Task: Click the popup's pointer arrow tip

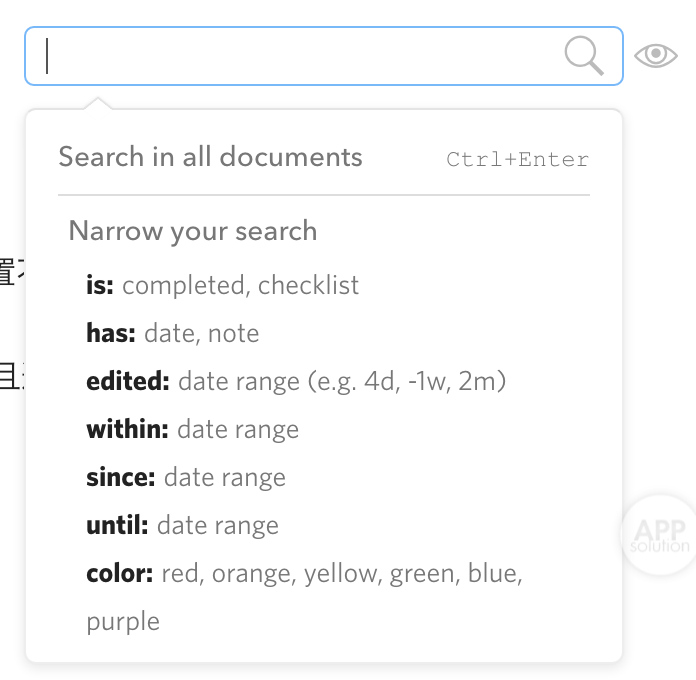Action: (x=98, y=99)
